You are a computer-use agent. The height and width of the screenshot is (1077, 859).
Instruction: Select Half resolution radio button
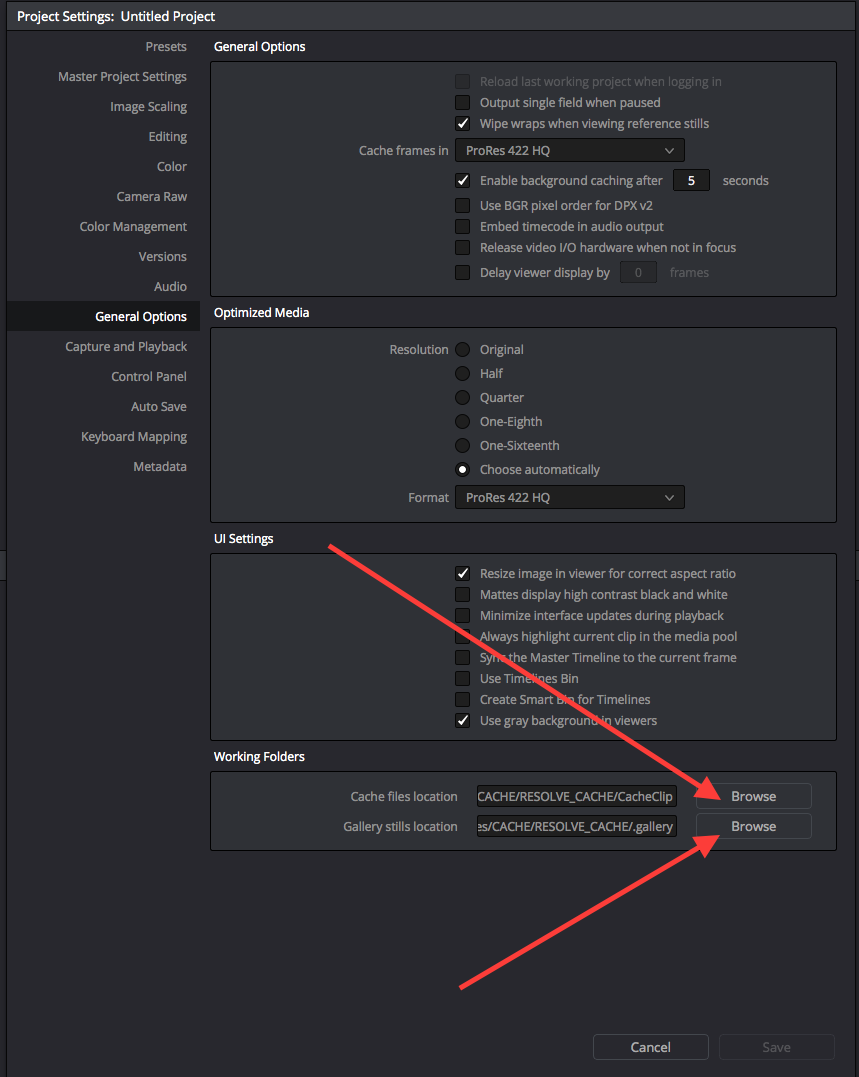(x=463, y=374)
